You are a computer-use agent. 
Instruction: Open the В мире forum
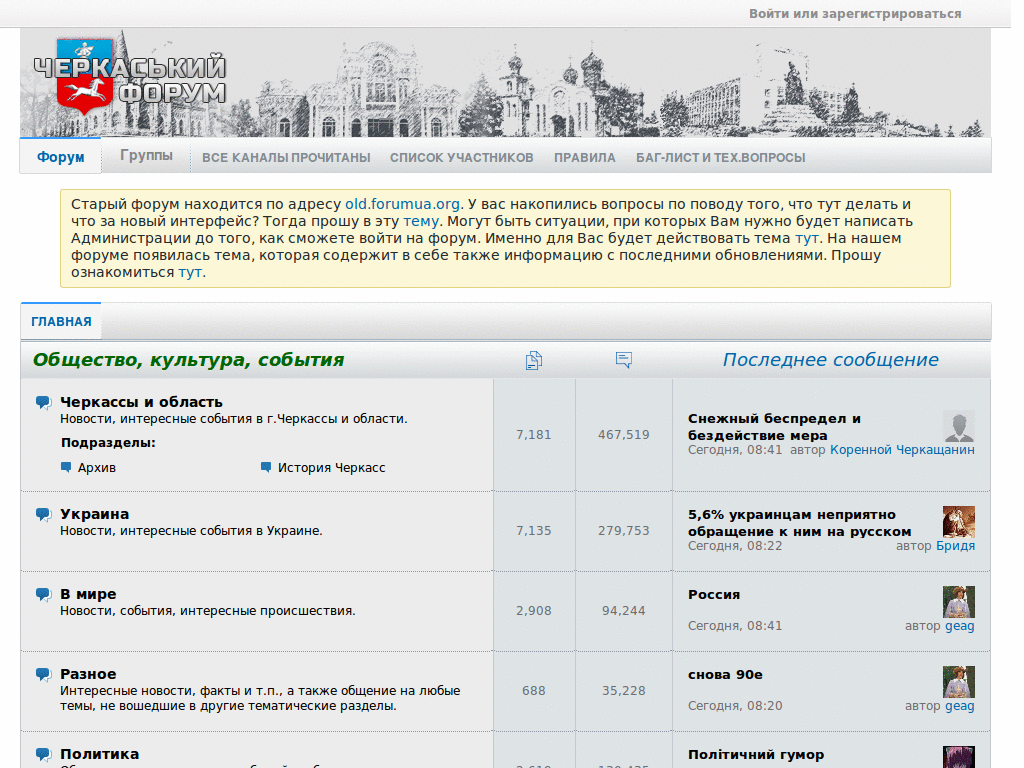click(88, 594)
